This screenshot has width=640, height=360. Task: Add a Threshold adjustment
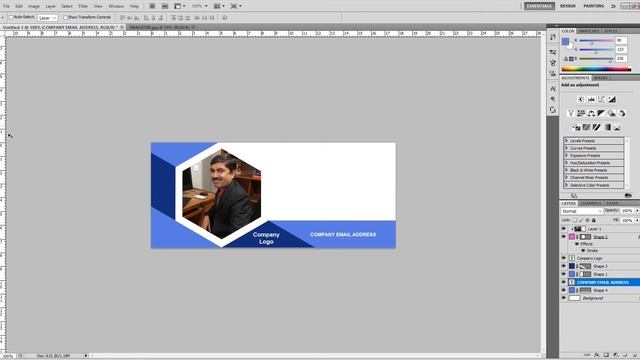tap(597, 127)
